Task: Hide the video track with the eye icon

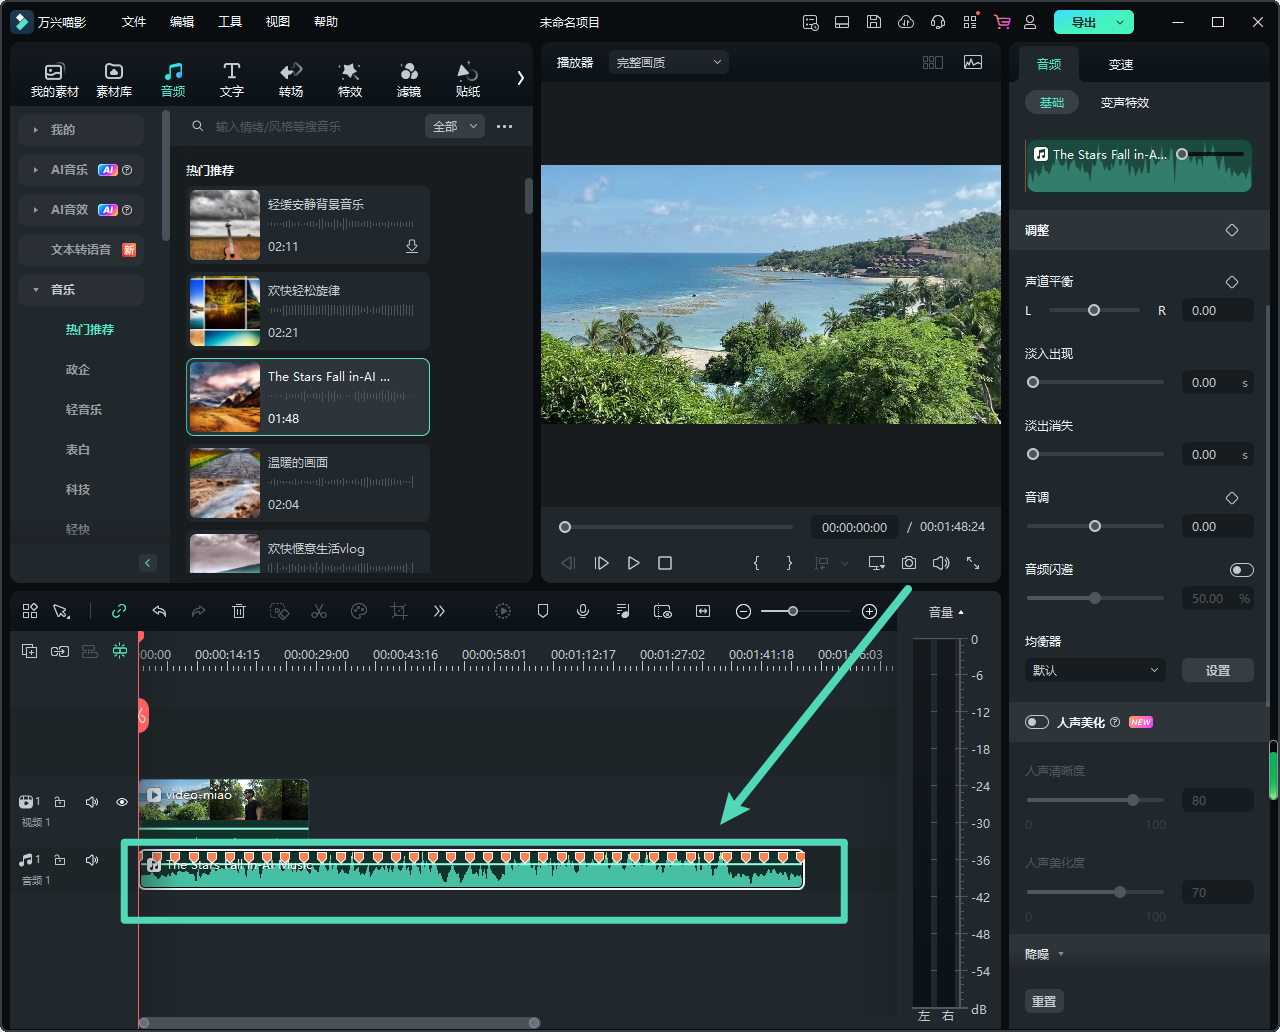Action: pos(122,802)
